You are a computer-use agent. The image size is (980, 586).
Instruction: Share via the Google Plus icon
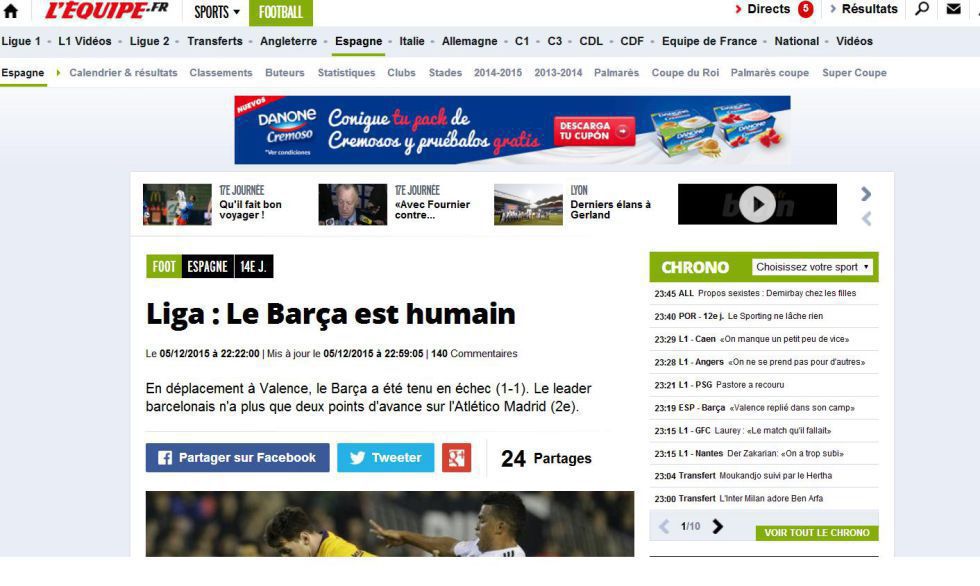click(x=456, y=458)
